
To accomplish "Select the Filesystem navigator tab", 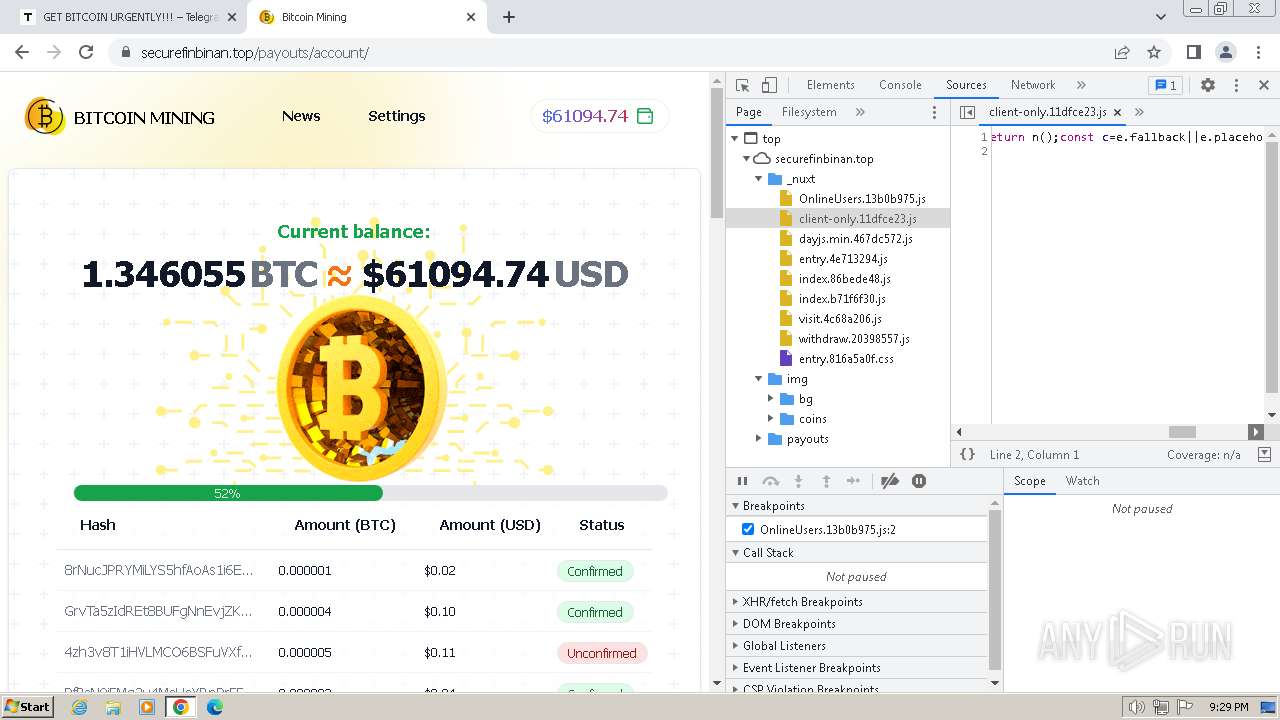I will (x=809, y=112).
